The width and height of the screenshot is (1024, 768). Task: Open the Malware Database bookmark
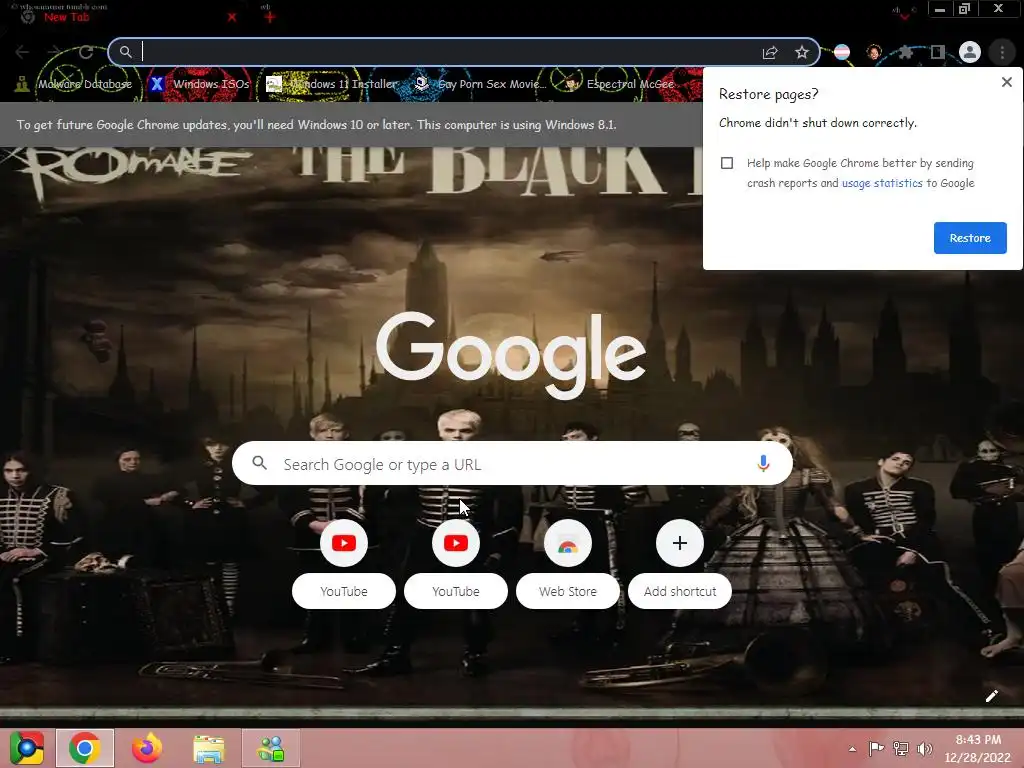coord(74,84)
